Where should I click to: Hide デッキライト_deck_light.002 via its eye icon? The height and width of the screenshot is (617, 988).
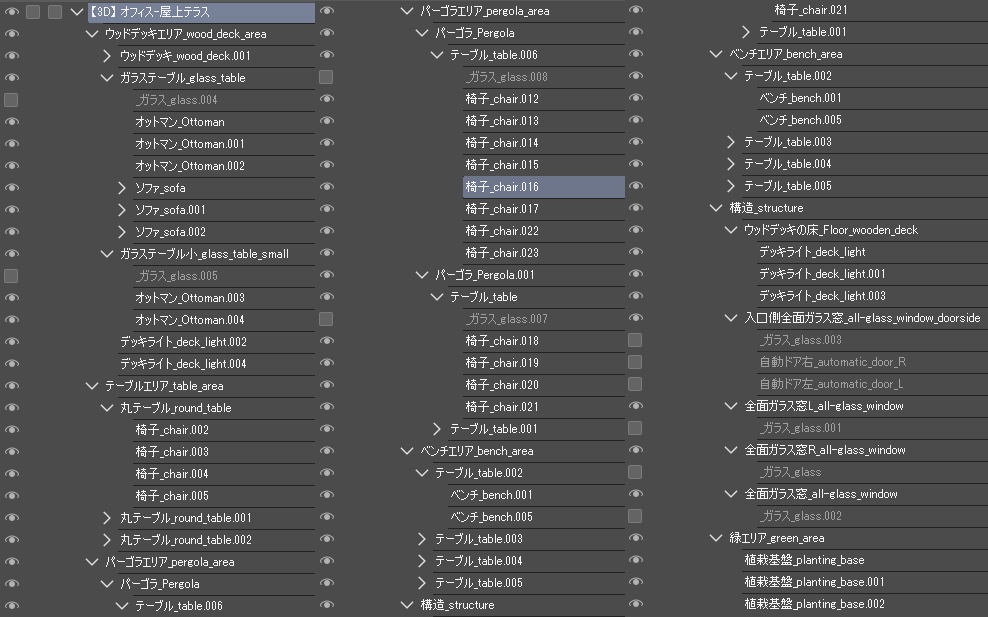coord(11,342)
